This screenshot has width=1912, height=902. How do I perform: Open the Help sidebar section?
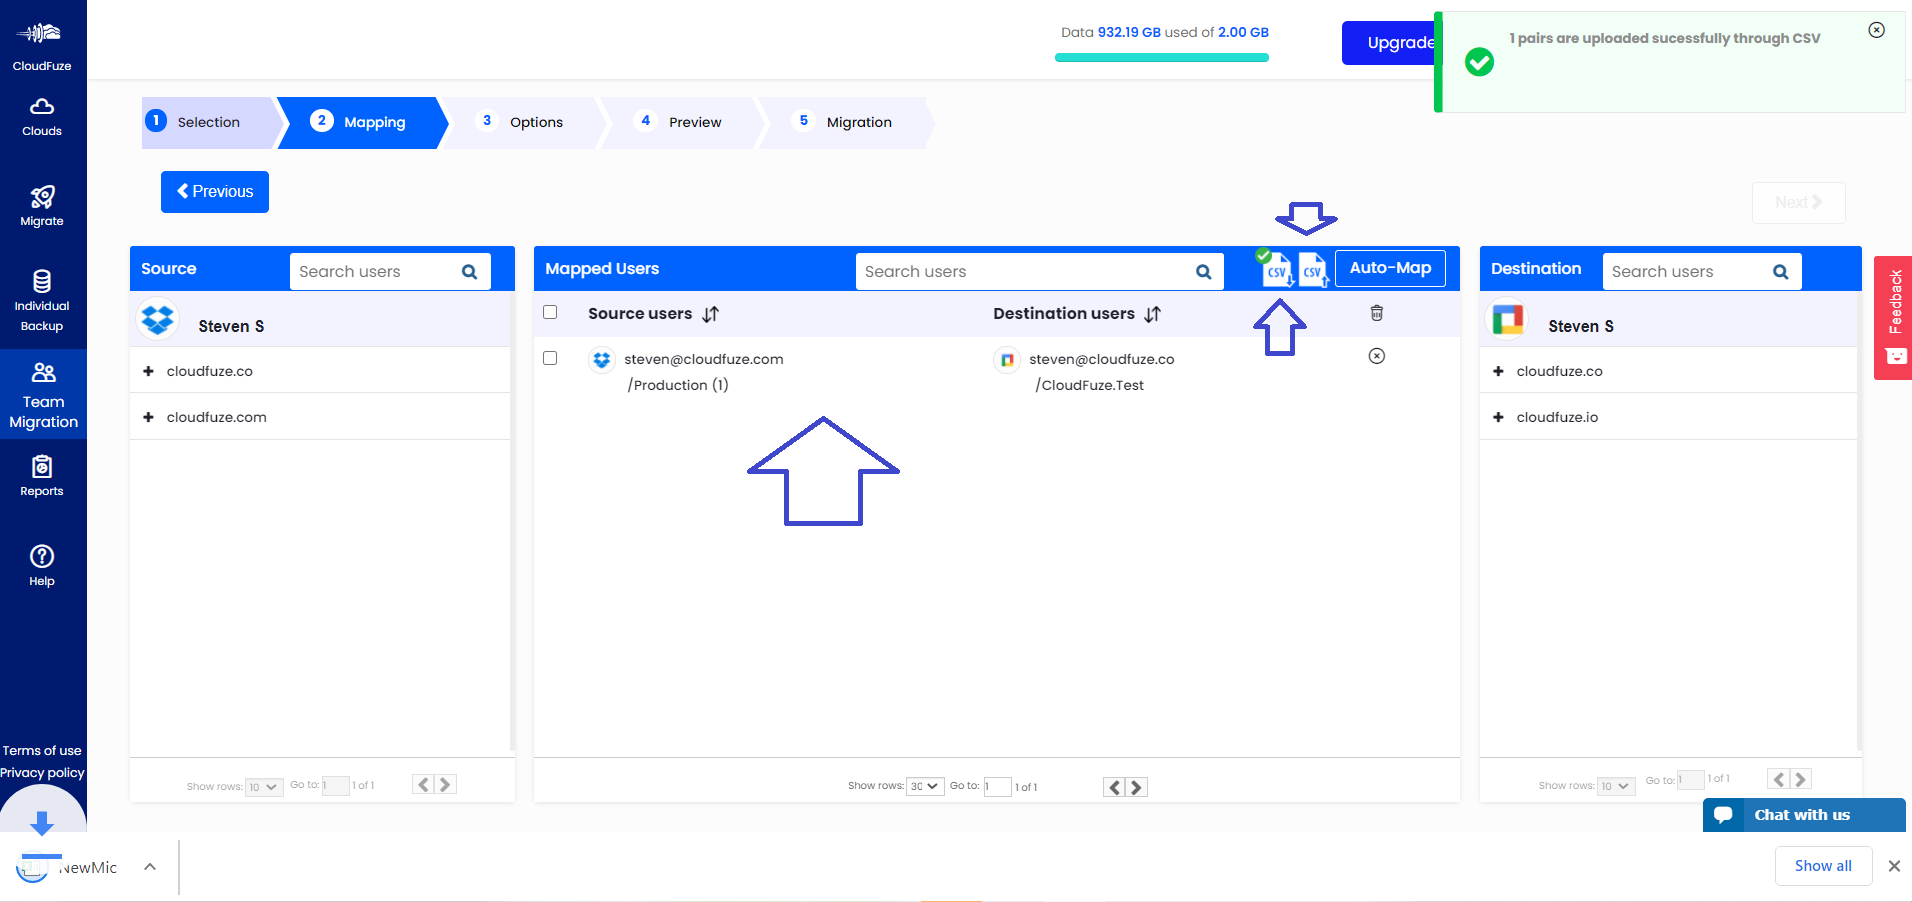pos(42,566)
